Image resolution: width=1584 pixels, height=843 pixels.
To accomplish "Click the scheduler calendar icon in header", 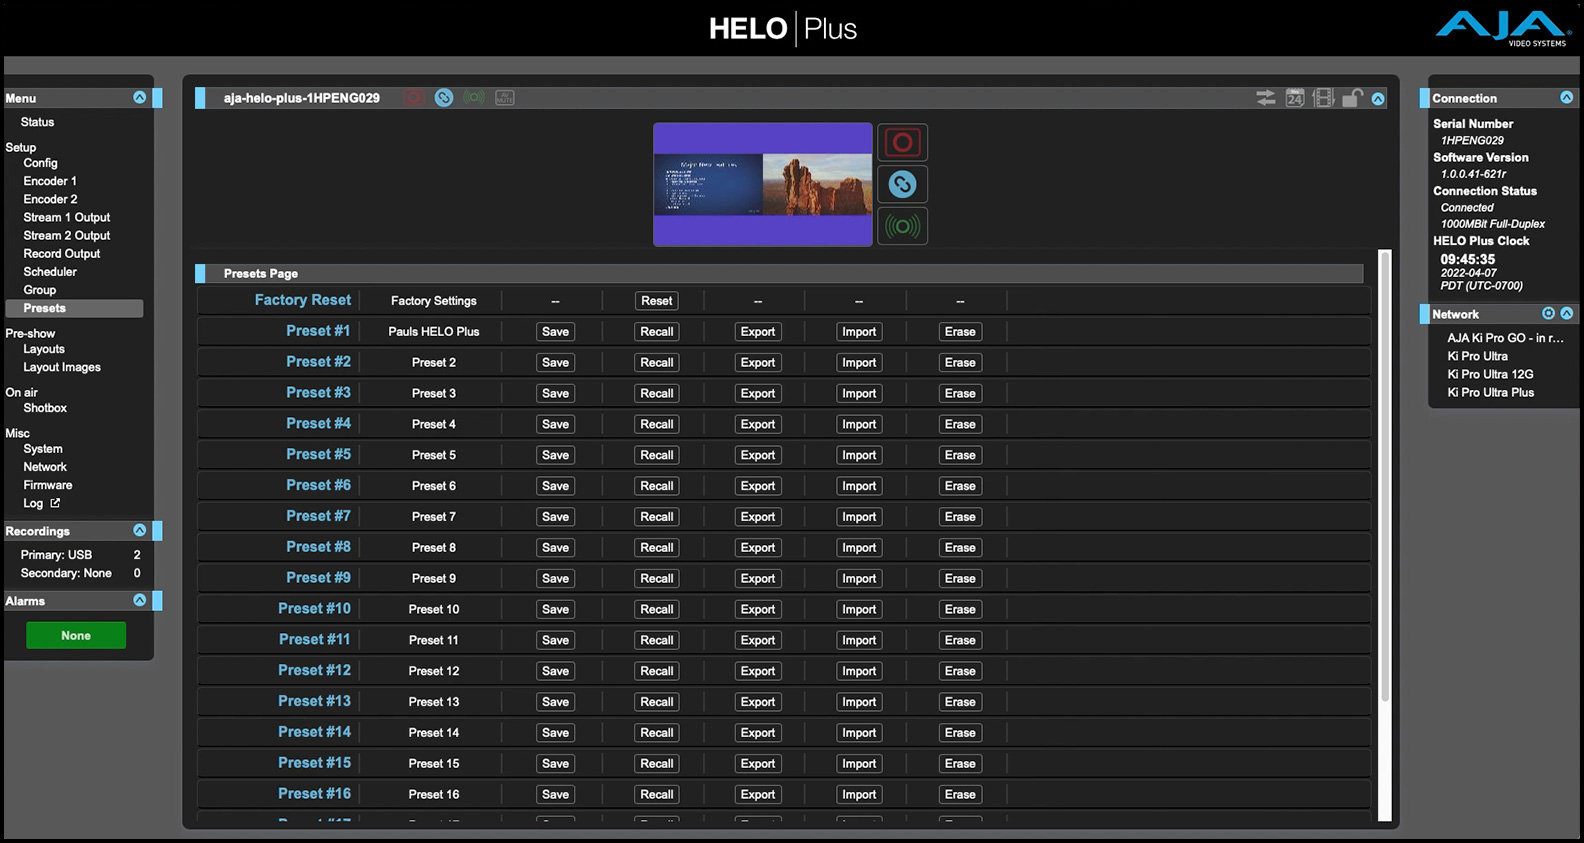I will [1295, 98].
